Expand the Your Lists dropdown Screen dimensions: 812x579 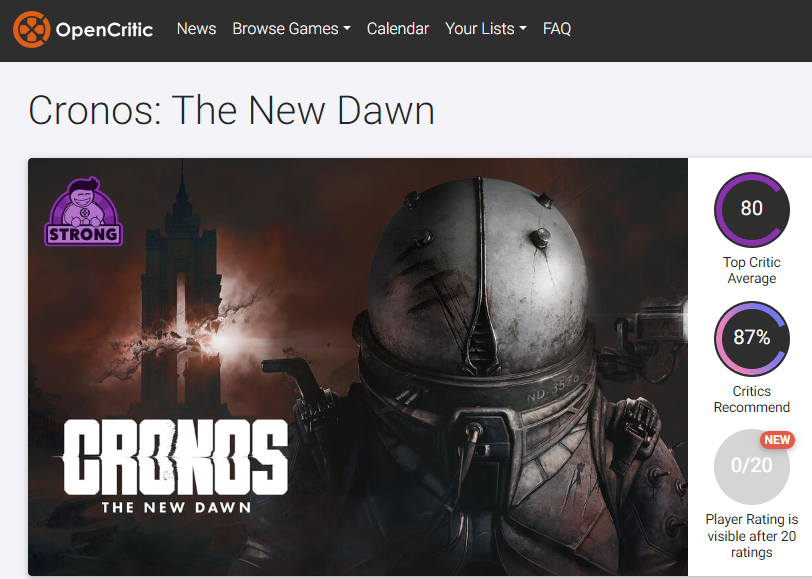pos(486,28)
